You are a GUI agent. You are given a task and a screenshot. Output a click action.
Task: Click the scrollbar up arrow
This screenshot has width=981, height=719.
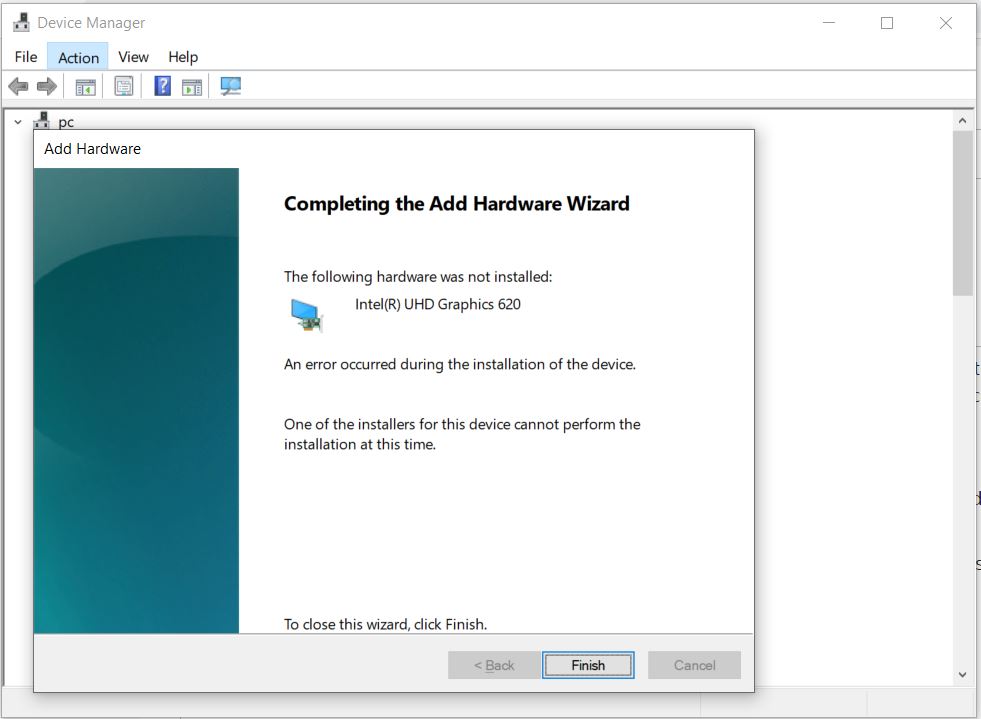pos(963,118)
